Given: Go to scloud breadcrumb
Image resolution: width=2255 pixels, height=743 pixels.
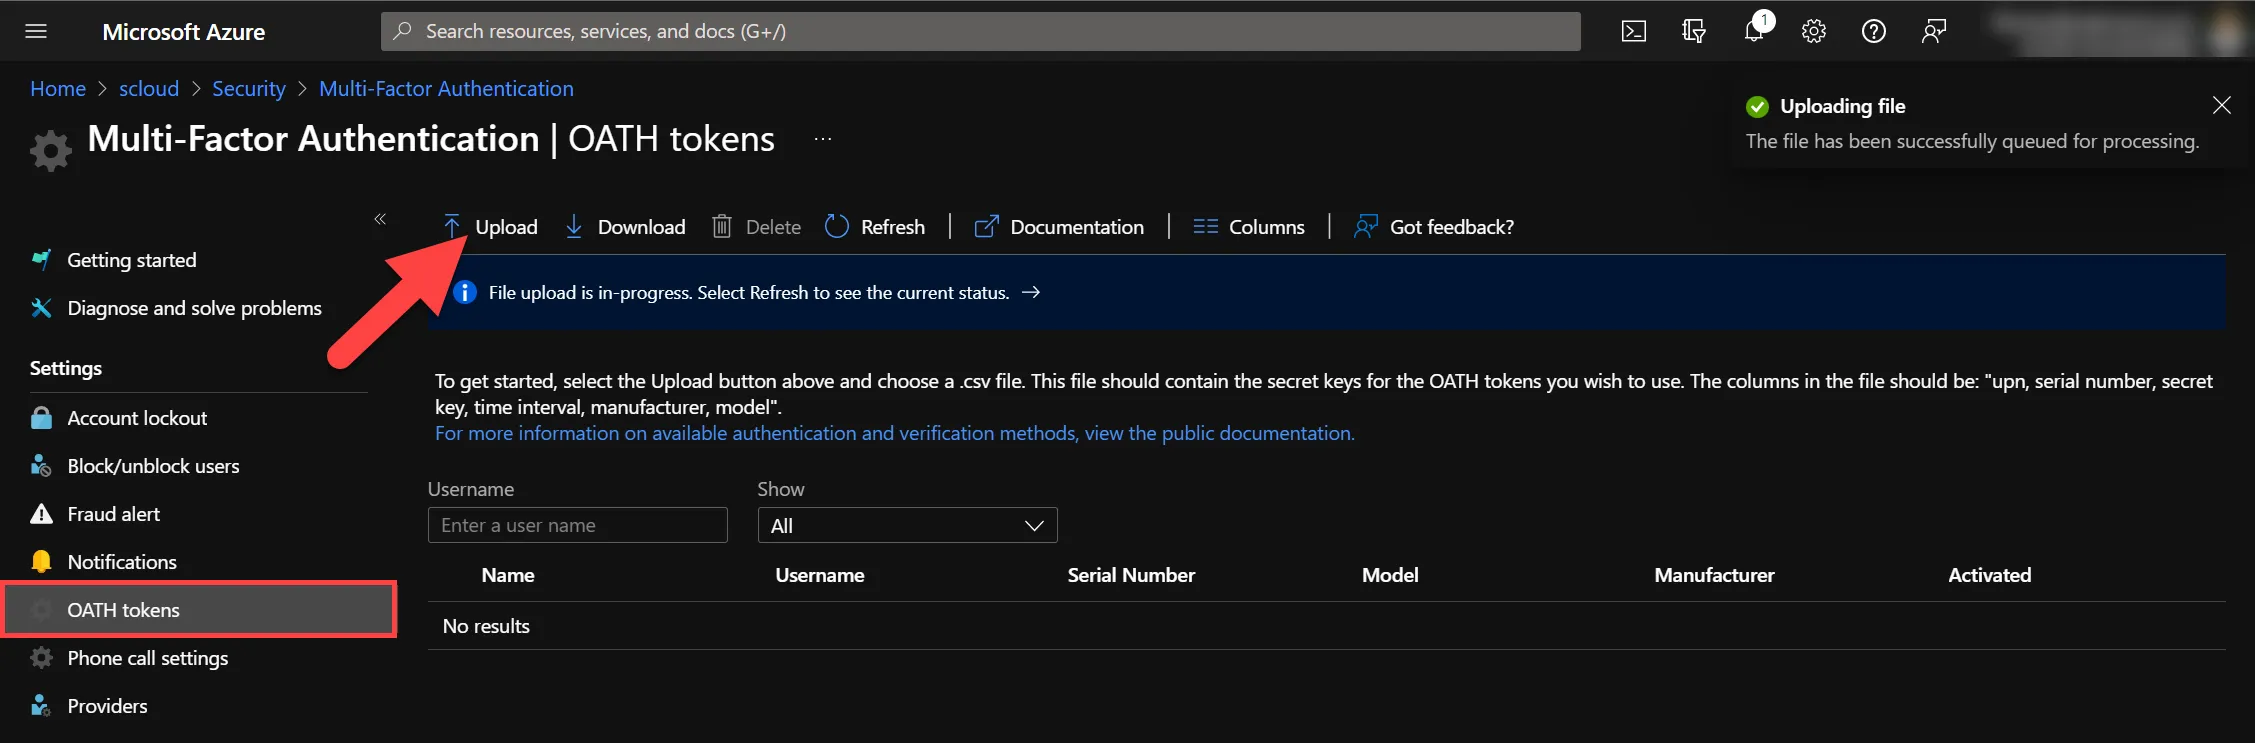Looking at the screenshot, I should [x=149, y=89].
